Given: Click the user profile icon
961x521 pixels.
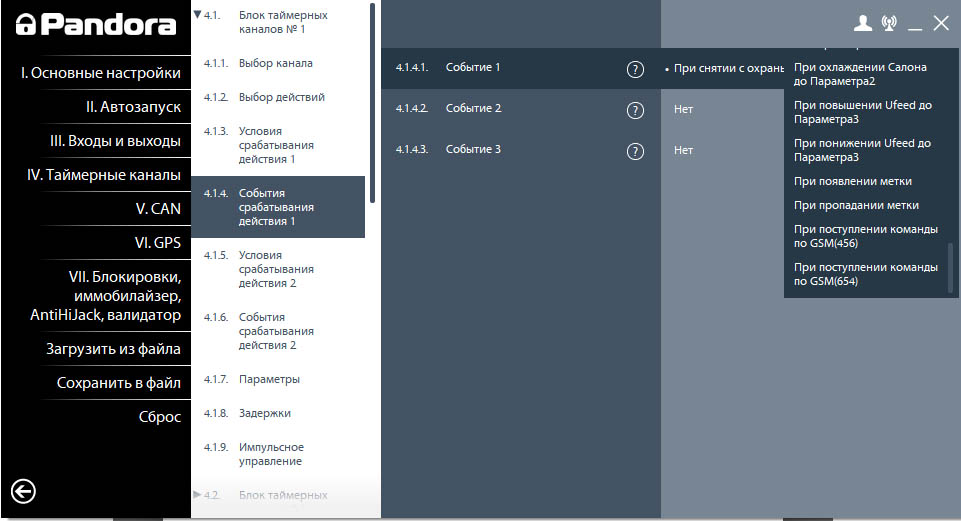Looking at the screenshot, I should pos(863,23).
